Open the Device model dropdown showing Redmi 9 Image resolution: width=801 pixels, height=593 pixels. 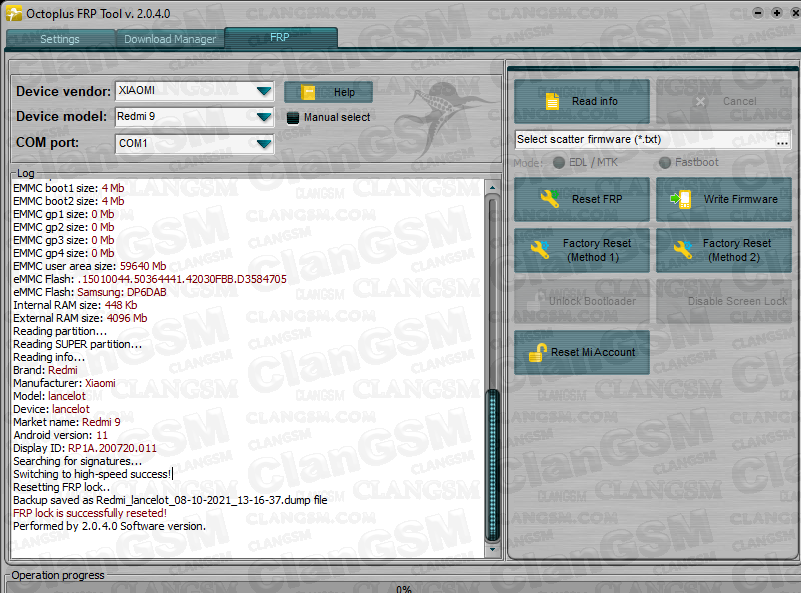pyautogui.click(x=194, y=117)
